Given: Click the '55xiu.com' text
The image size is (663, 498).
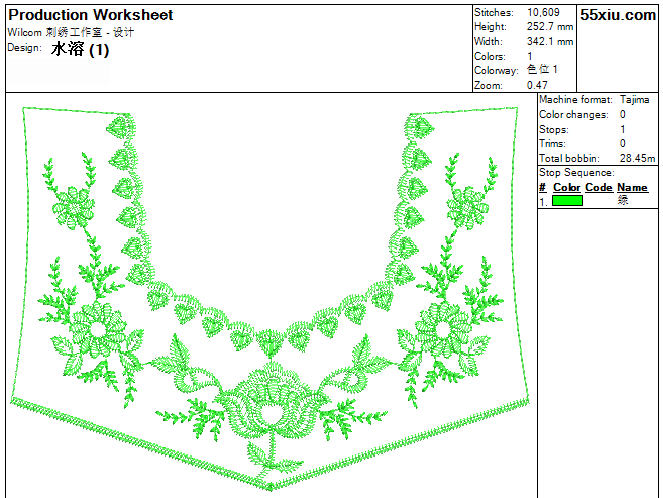Looking at the screenshot, I should [618, 15].
